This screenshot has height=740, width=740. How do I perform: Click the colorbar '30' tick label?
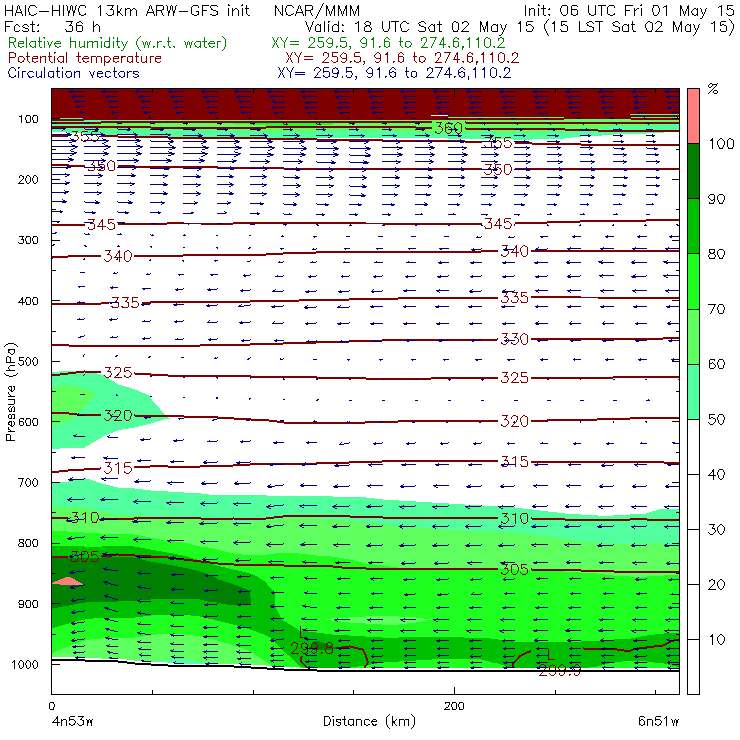tap(716, 530)
